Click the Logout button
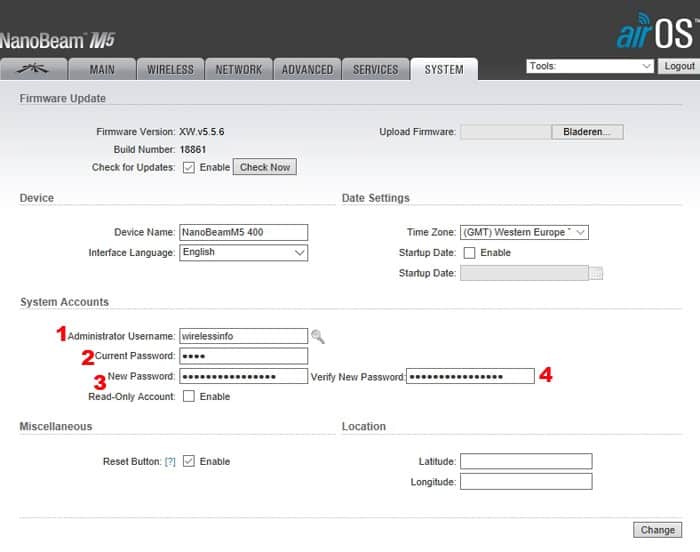This screenshot has height=552, width=700. coord(679,66)
